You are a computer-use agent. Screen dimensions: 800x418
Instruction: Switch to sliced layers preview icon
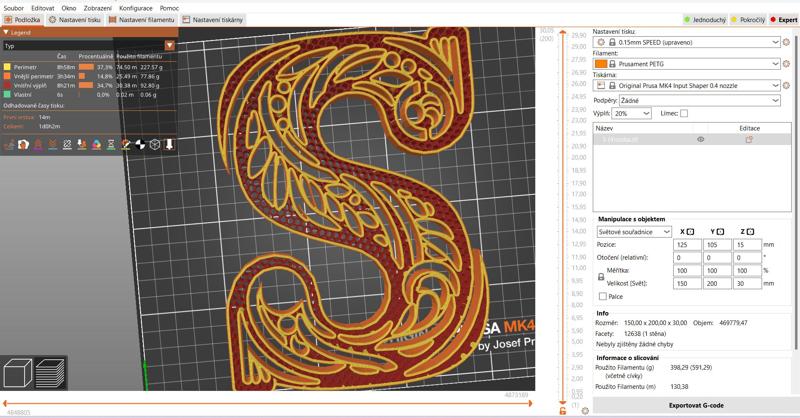coord(49,373)
